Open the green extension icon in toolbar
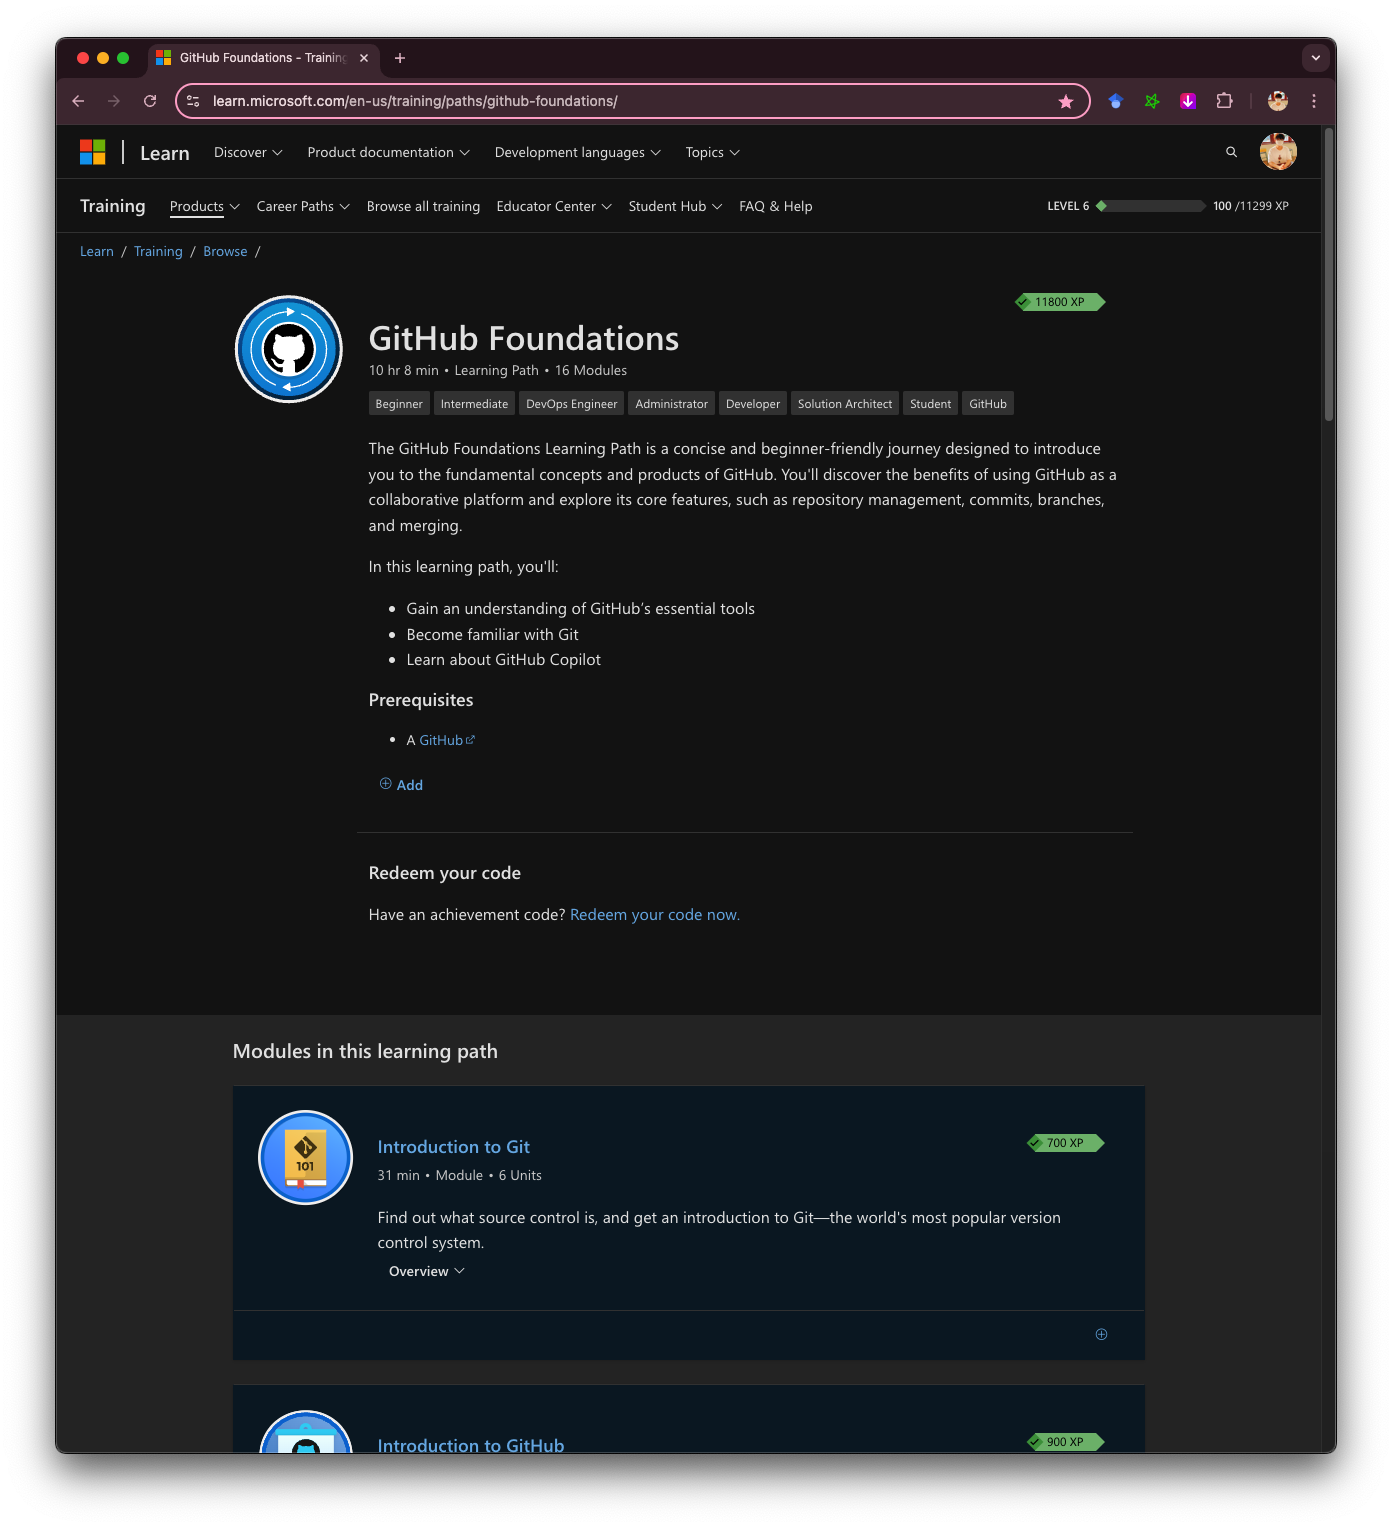Screen dimensions: 1392x1527 1152,101
